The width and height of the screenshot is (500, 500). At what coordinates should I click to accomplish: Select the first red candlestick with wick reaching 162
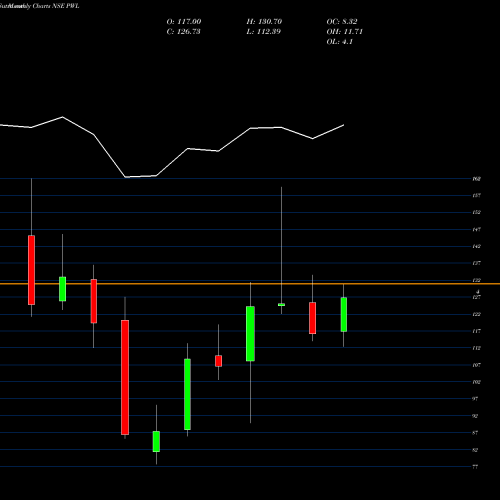coord(31,270)
